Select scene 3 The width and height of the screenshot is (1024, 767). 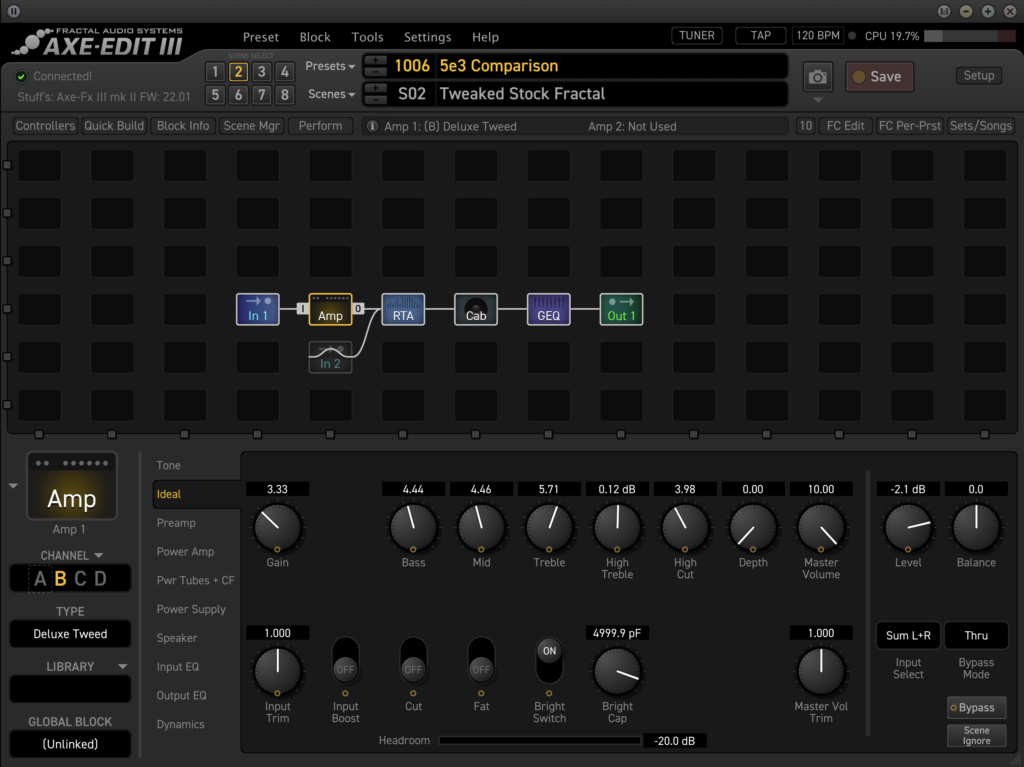coord(261,72)
